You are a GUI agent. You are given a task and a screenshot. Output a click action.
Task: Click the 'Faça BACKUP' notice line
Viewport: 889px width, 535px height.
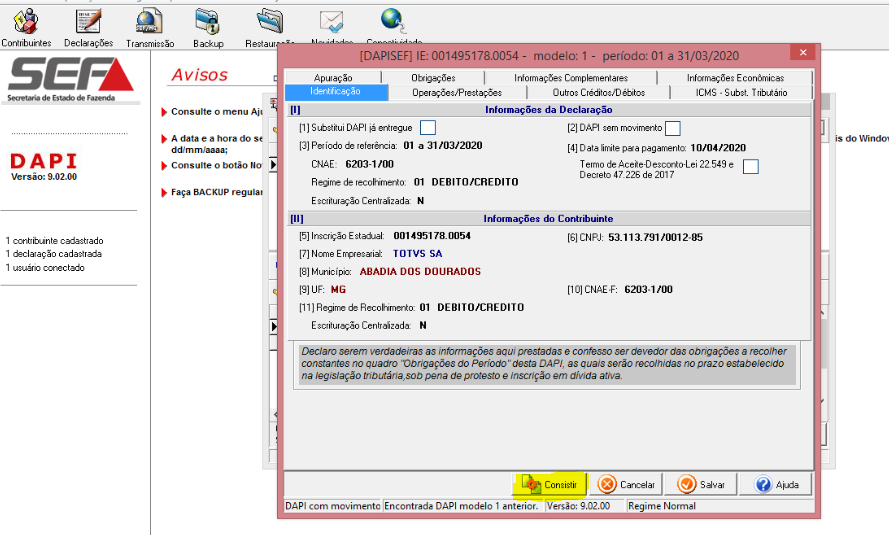216,192
